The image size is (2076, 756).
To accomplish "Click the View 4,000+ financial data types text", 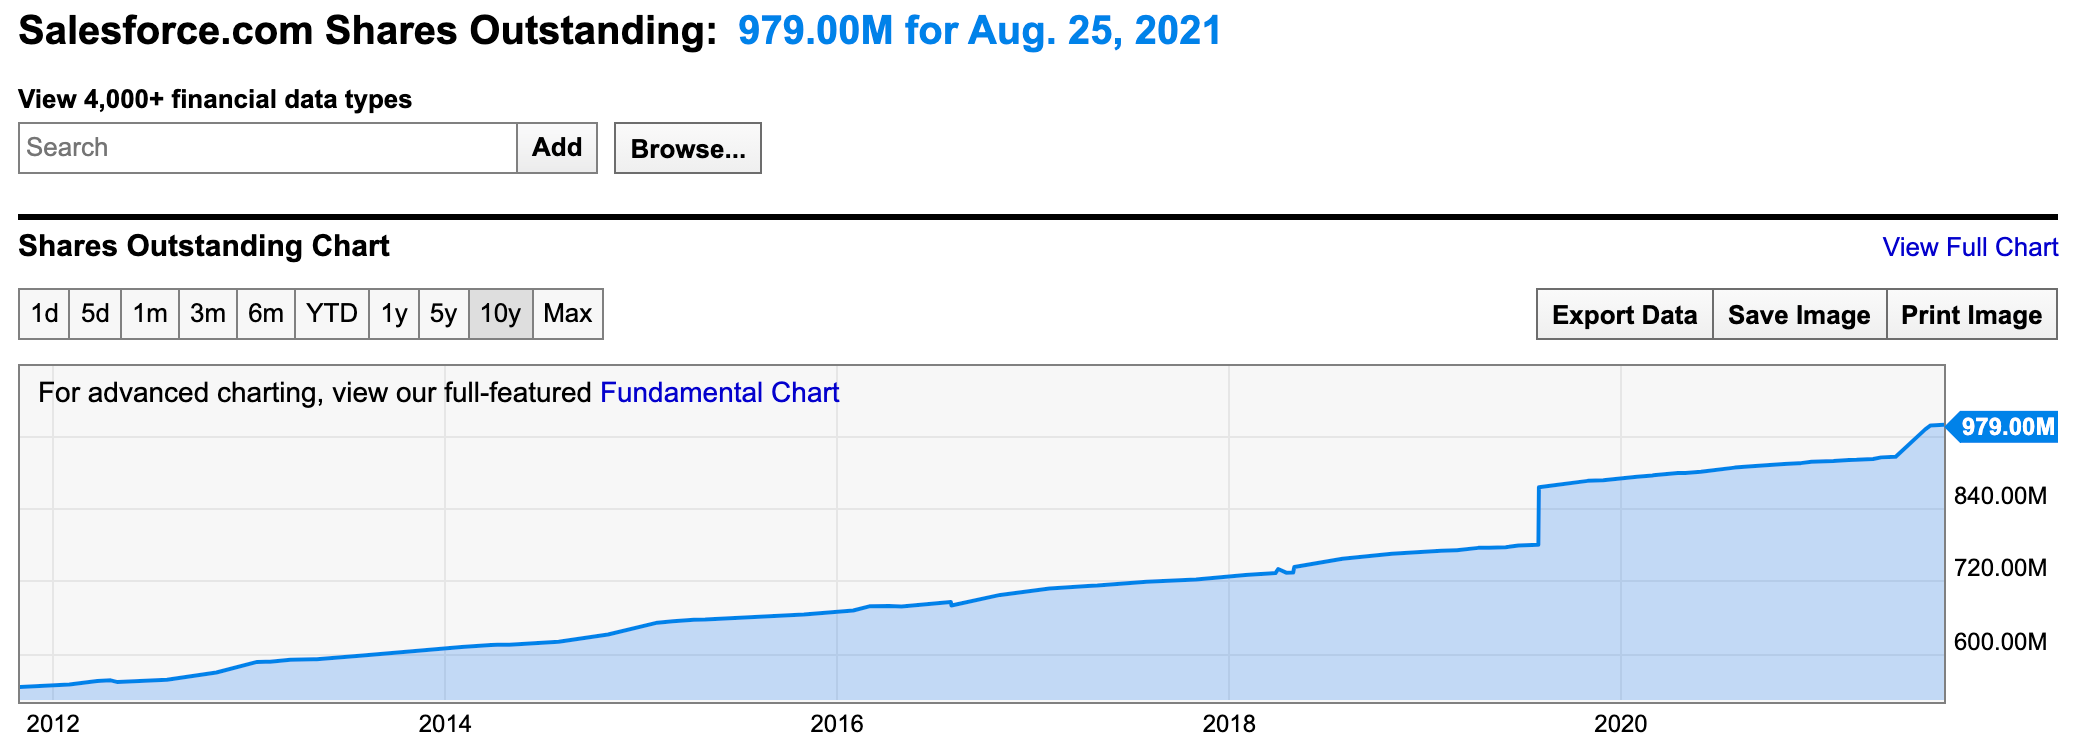I will [215, 99].
